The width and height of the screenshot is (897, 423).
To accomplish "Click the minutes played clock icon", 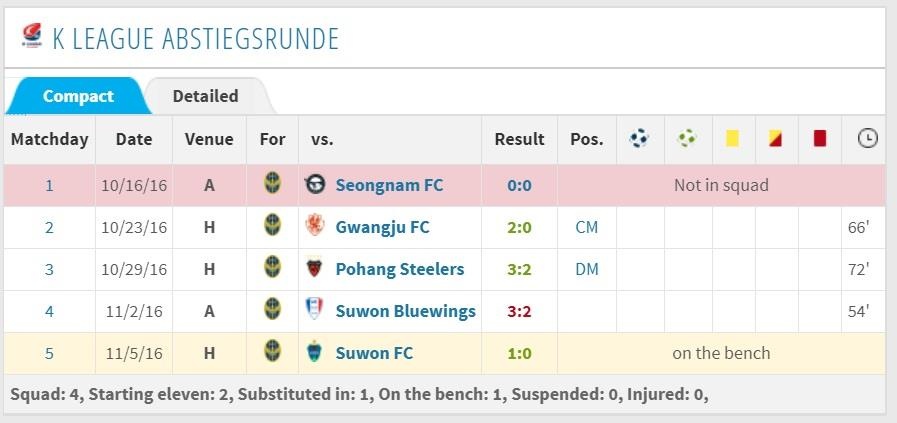I will click(867, 139).
